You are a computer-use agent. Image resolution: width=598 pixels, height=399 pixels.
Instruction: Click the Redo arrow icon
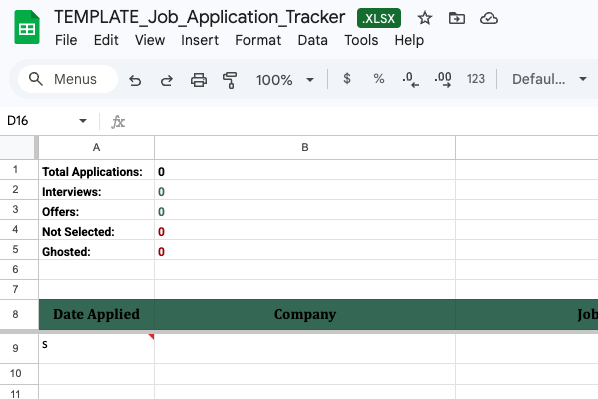167,80
